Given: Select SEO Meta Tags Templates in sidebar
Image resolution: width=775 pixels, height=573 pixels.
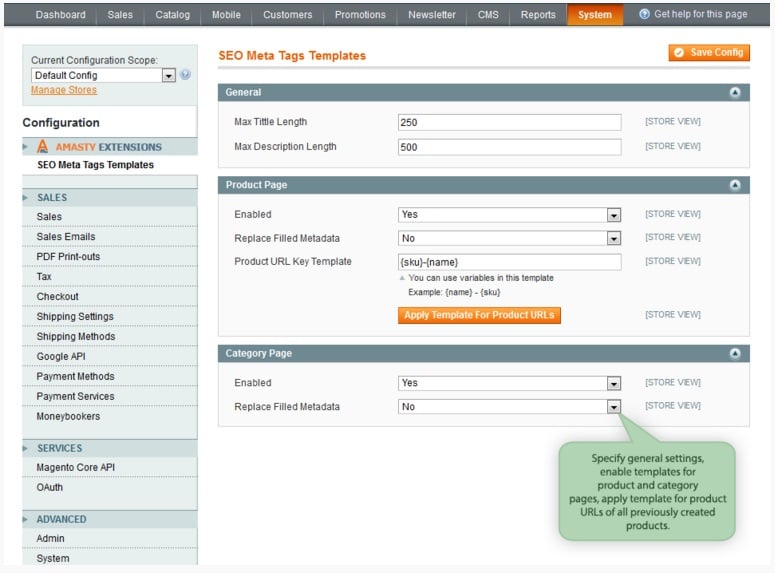Looking at the screenshot, I should 95,165.
